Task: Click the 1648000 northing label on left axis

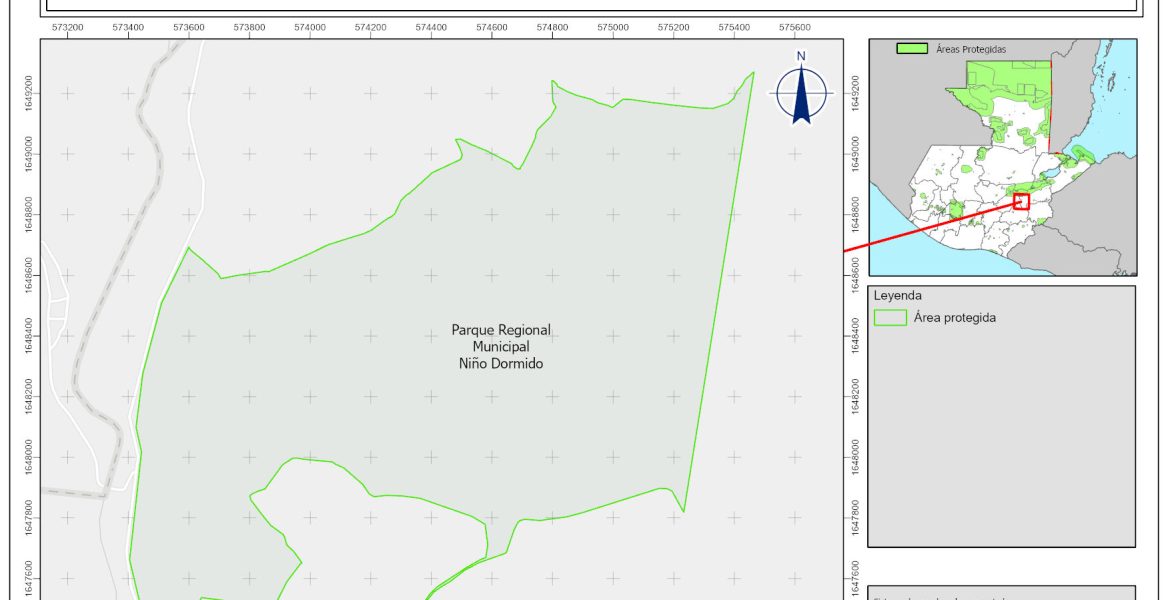Action: [x=31, y=457]
